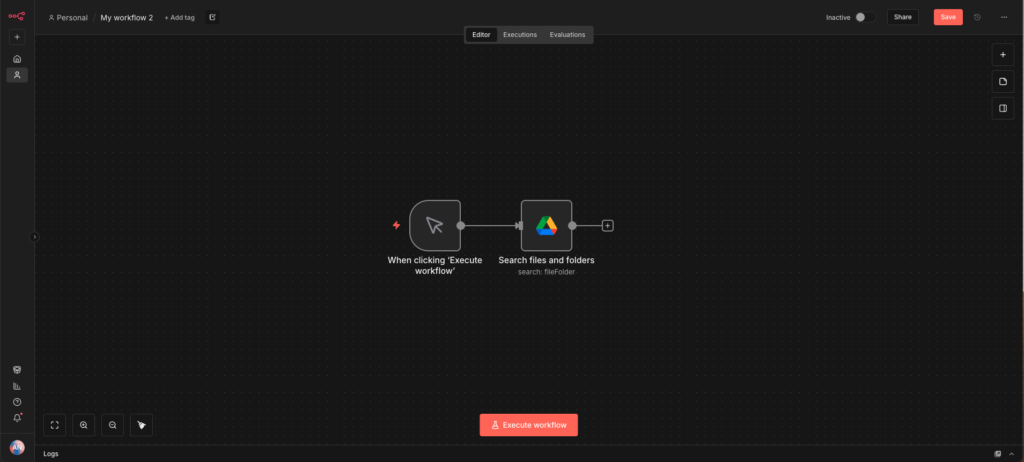This screenshot has width=1024, height=462.
Task: Add a sticky note to canvas
Action: 1002,81
